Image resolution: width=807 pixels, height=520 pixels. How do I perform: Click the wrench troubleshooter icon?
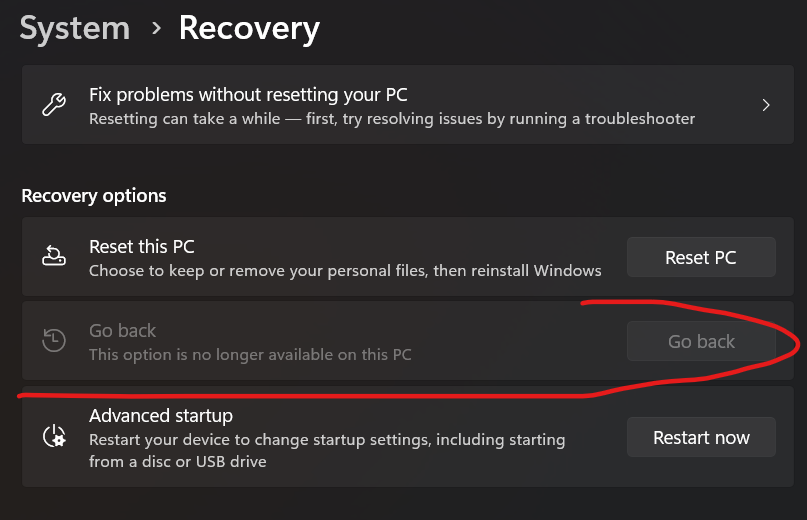[x=54, y=105]
